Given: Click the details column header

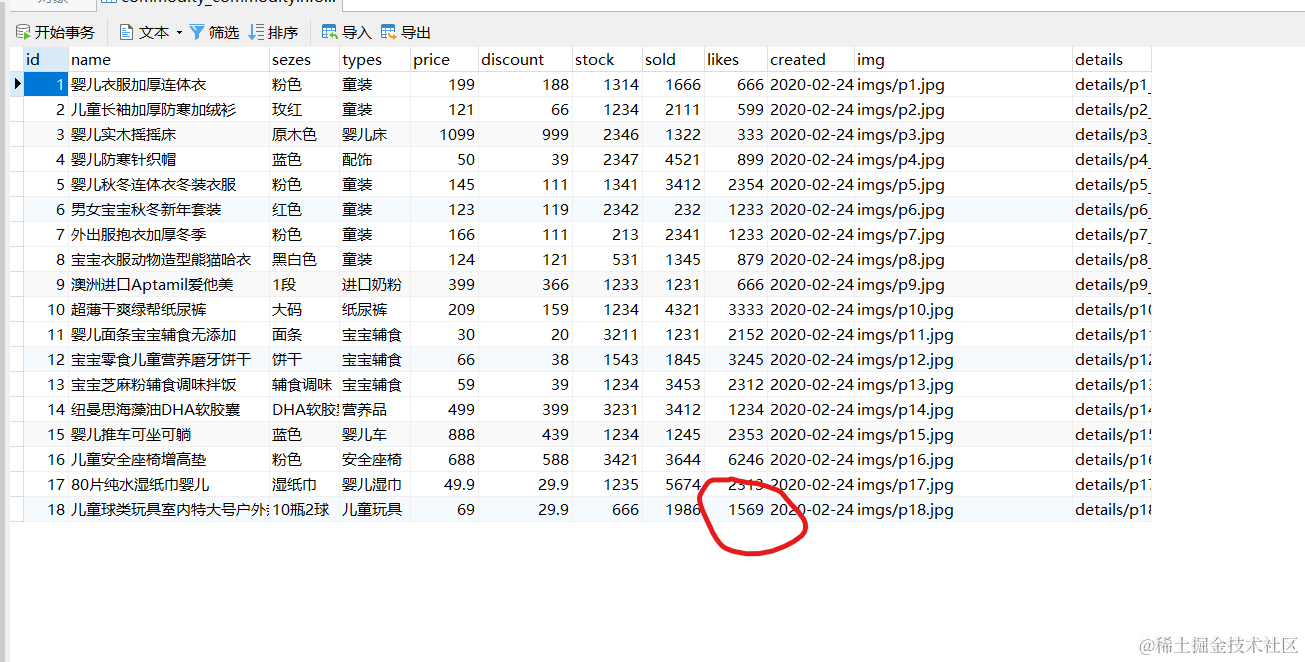Looking at the screenshot, I should [x=1112, y=59].
